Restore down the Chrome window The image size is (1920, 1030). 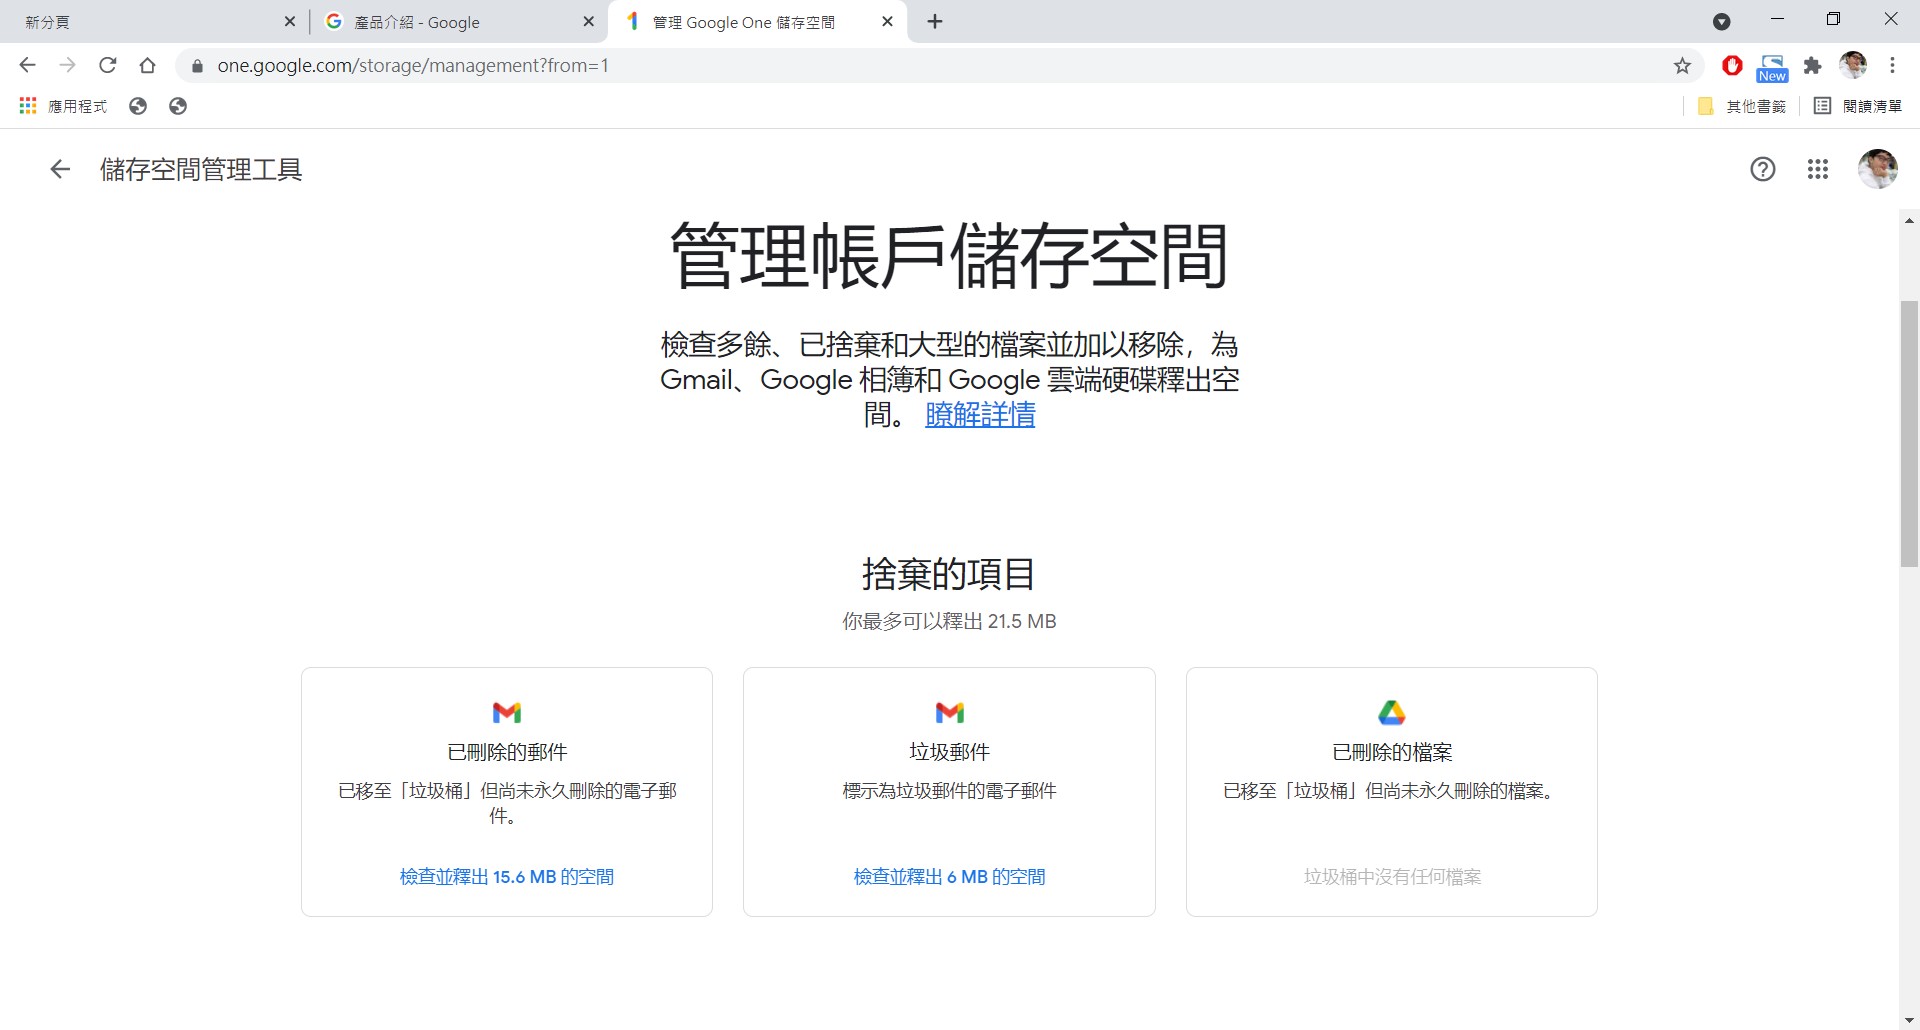click(1833, 20)
